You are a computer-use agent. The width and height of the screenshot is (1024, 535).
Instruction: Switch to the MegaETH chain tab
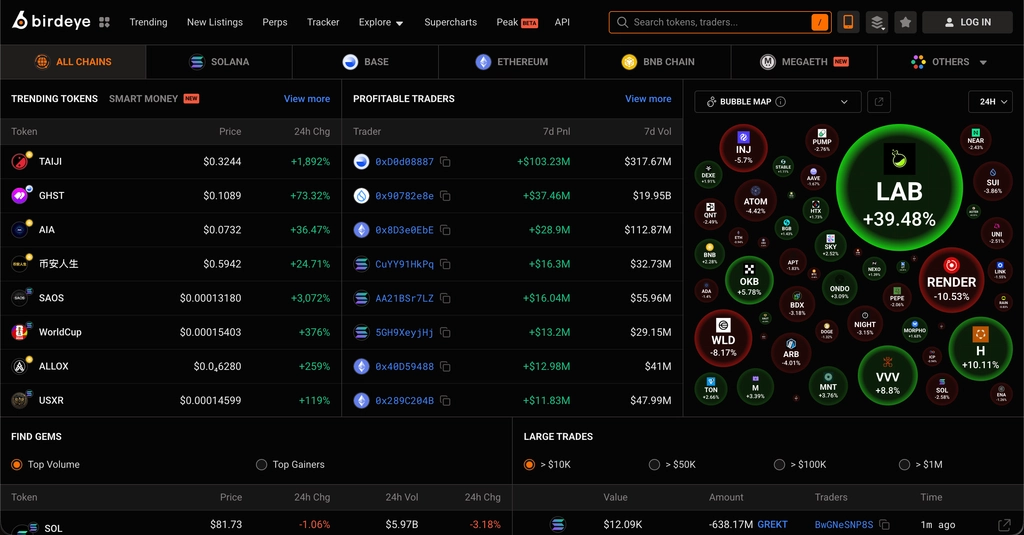coord(805,61)
